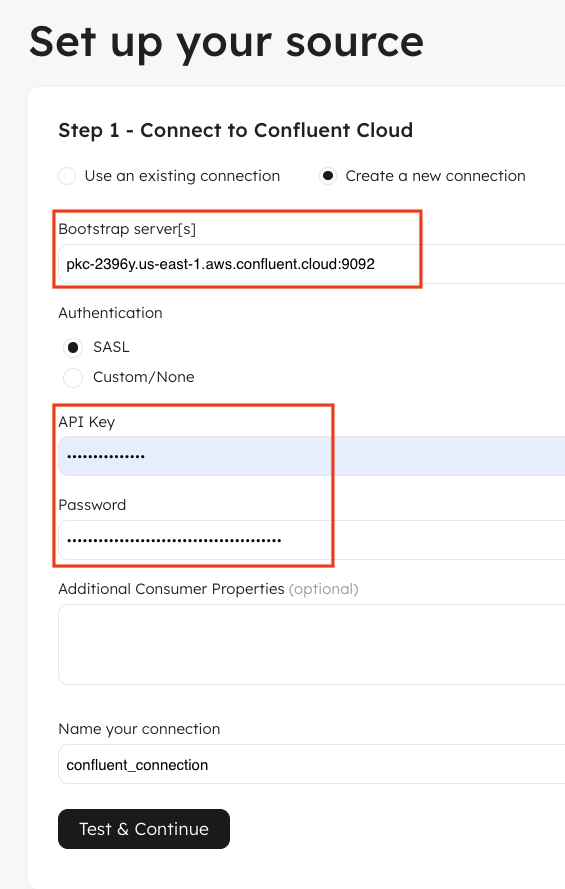Viewport: 565px width, 889px height.
Task: Click the 'Password' field label
Action: pyautogui.click(x=92, y=505)
